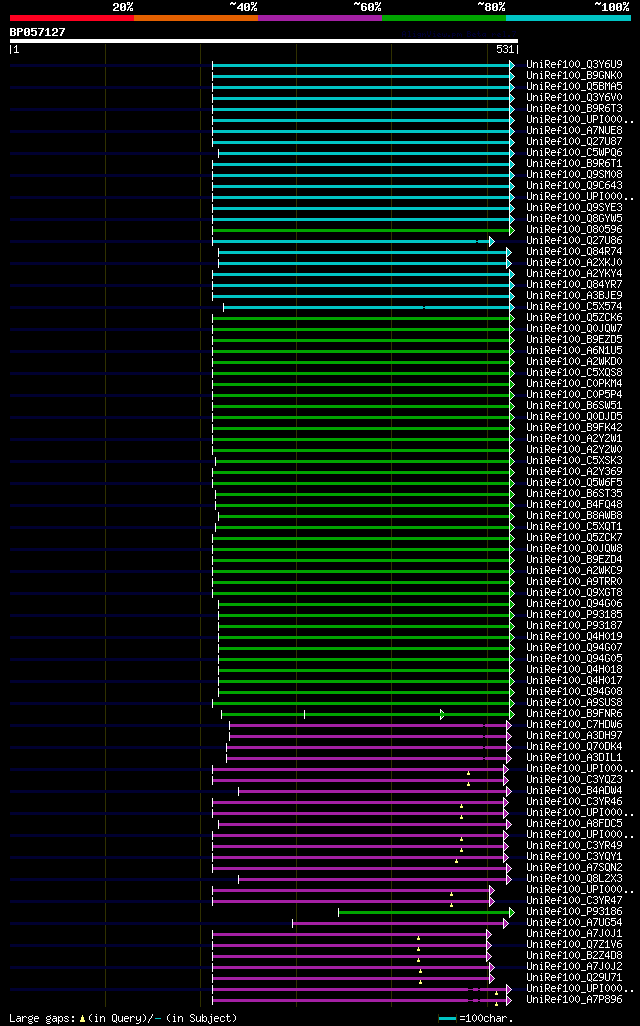This screenshot has height=1026, width=640.
Task: Select the UniRef100_C7HDW6 label
Action: coord(575,725)
